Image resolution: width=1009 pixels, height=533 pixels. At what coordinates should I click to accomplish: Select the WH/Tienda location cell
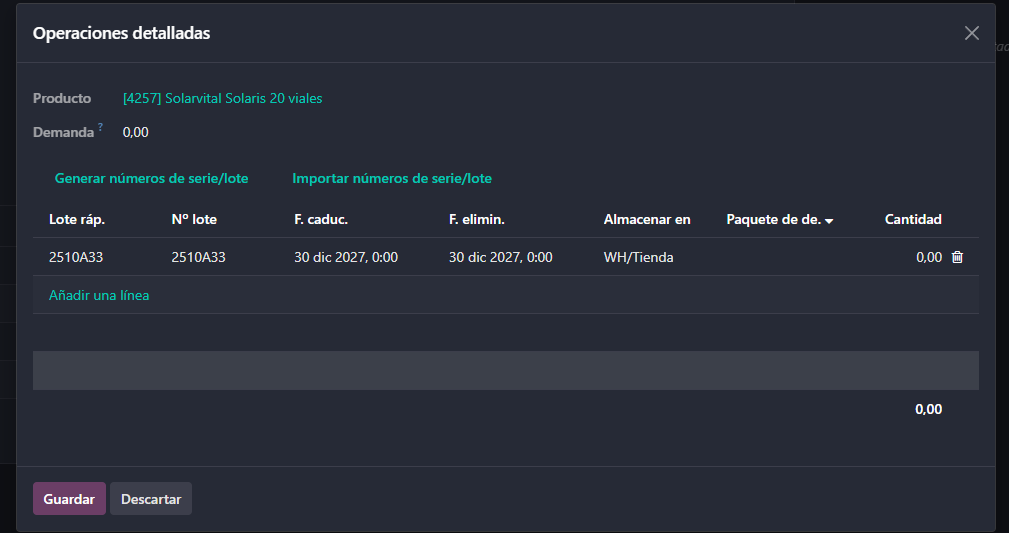point(639,257)
